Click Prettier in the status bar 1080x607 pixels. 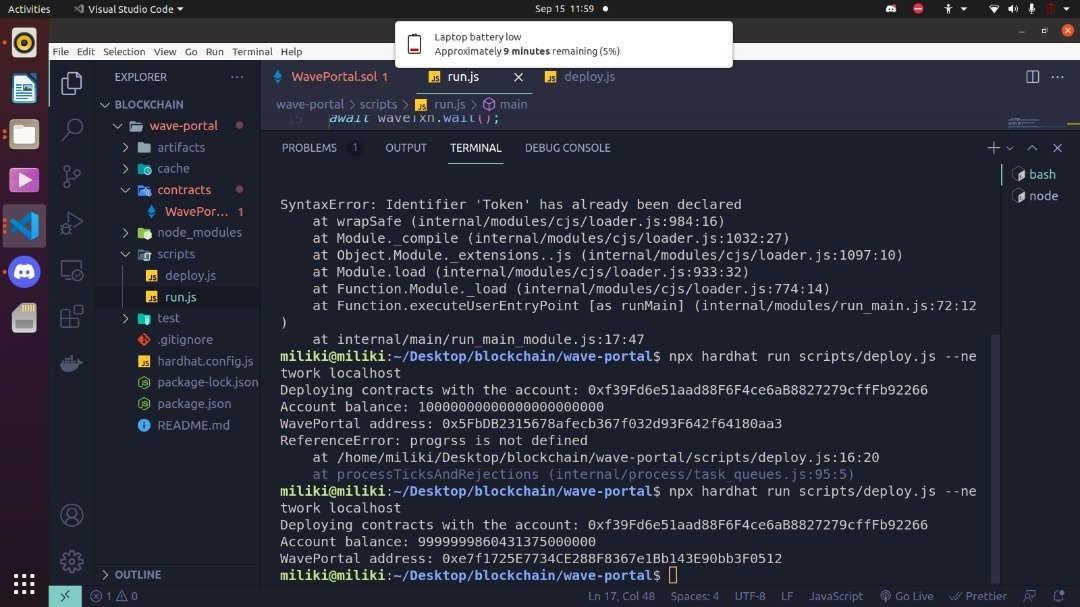click(x=978, y=596)
